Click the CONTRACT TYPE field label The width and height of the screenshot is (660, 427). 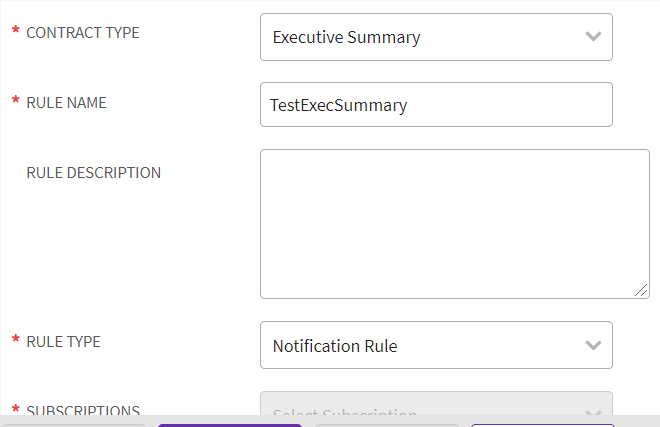pyautogui.click(x=82, y=33)
